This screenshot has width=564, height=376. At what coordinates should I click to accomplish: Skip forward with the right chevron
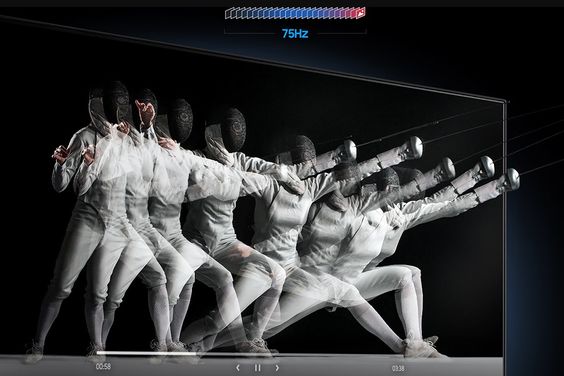[277, 368]
